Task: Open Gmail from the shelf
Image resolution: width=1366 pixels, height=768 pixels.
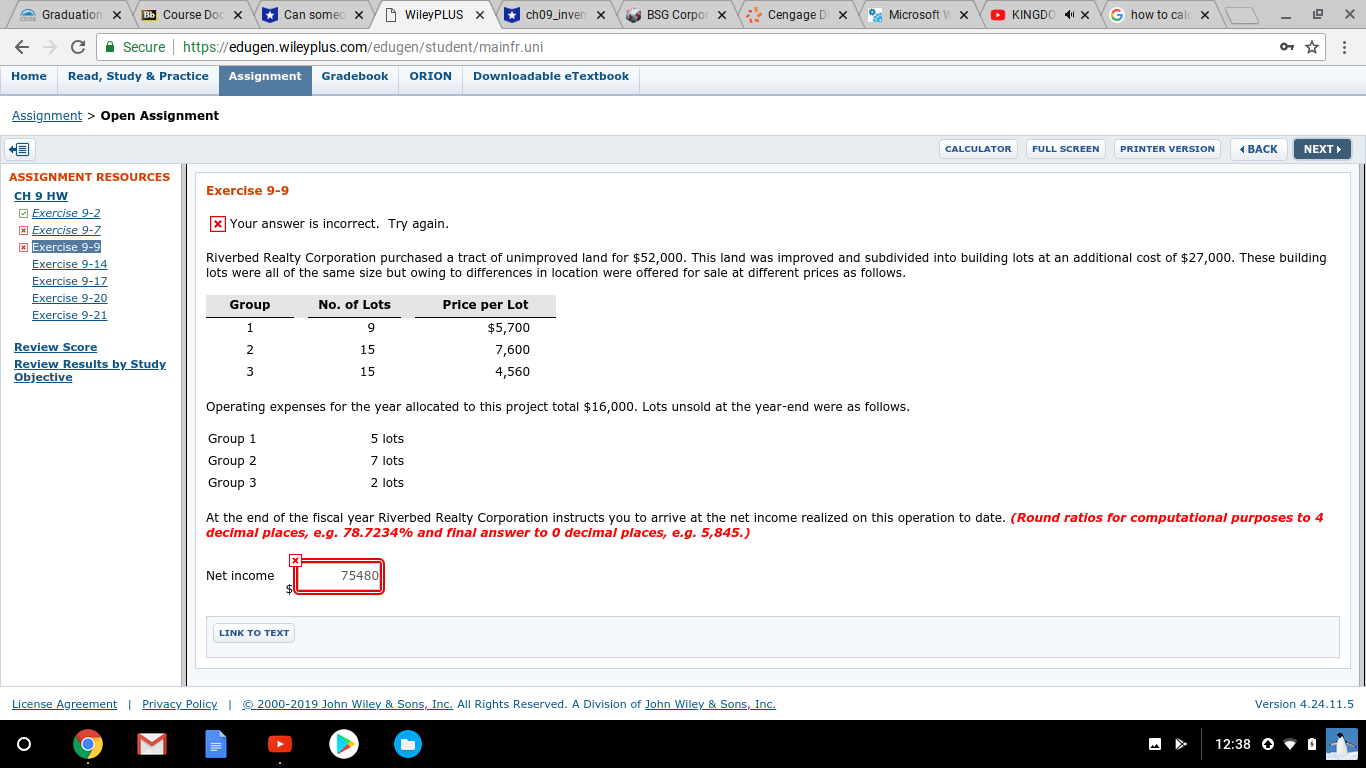Action: [152, 744]
